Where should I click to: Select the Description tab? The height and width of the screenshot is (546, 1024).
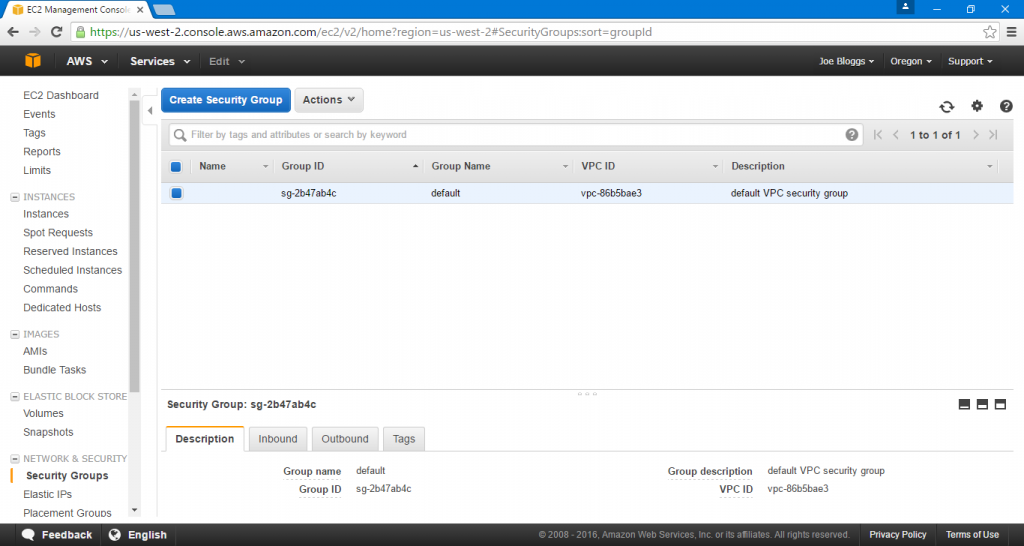coord(204,439)
